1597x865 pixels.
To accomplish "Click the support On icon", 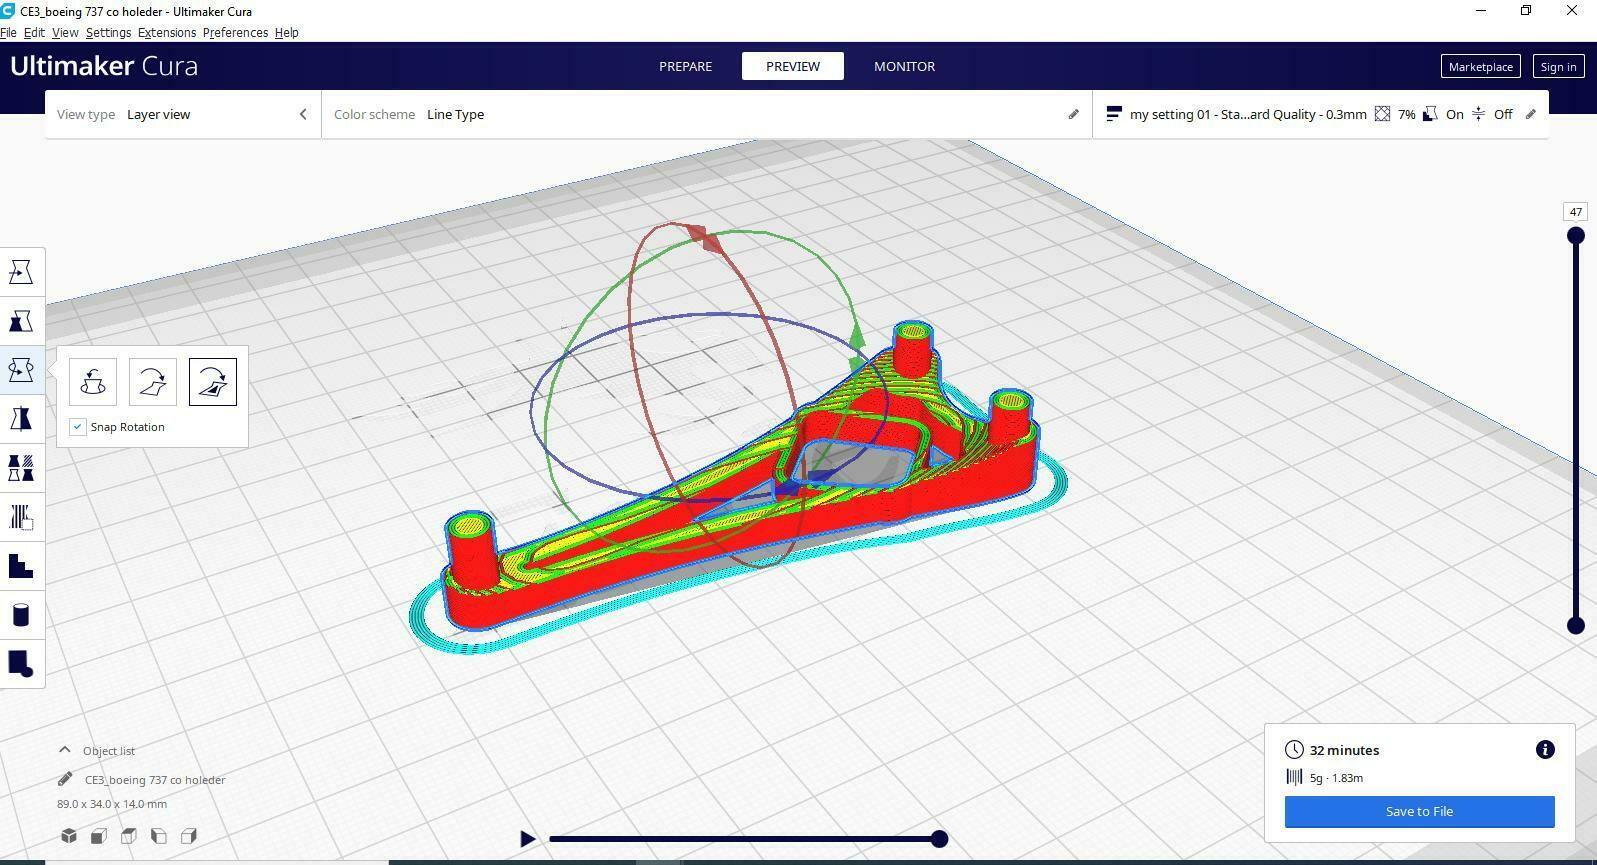I will point(1431,115).
